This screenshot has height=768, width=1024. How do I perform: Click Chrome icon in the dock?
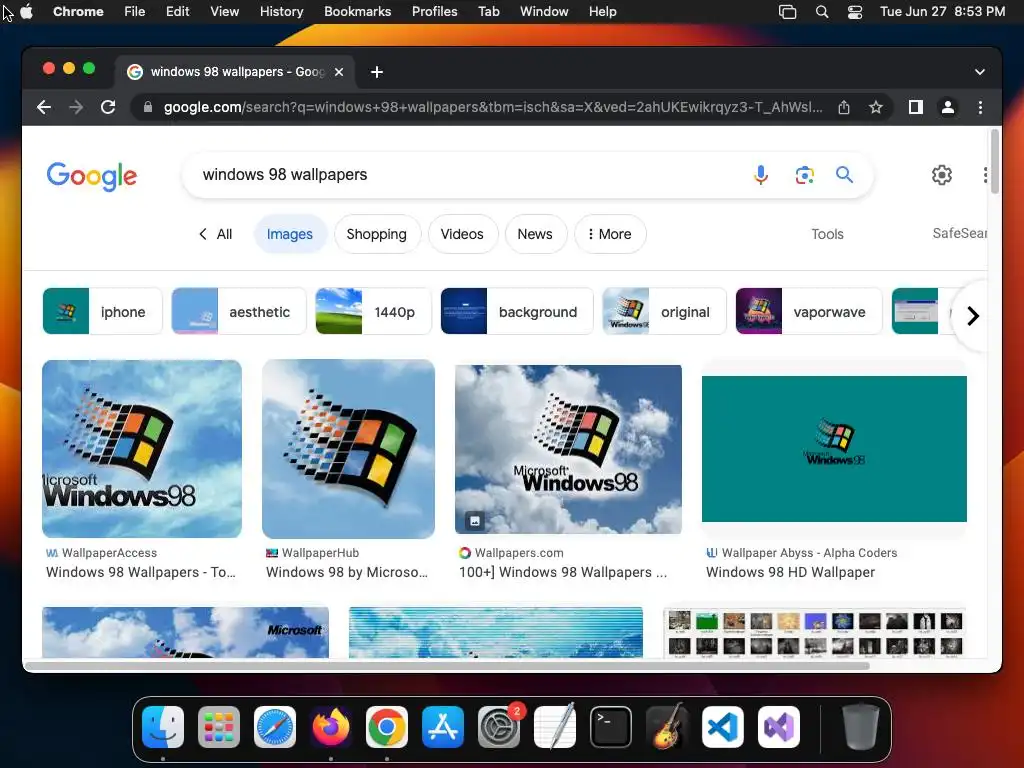[387, 727]
